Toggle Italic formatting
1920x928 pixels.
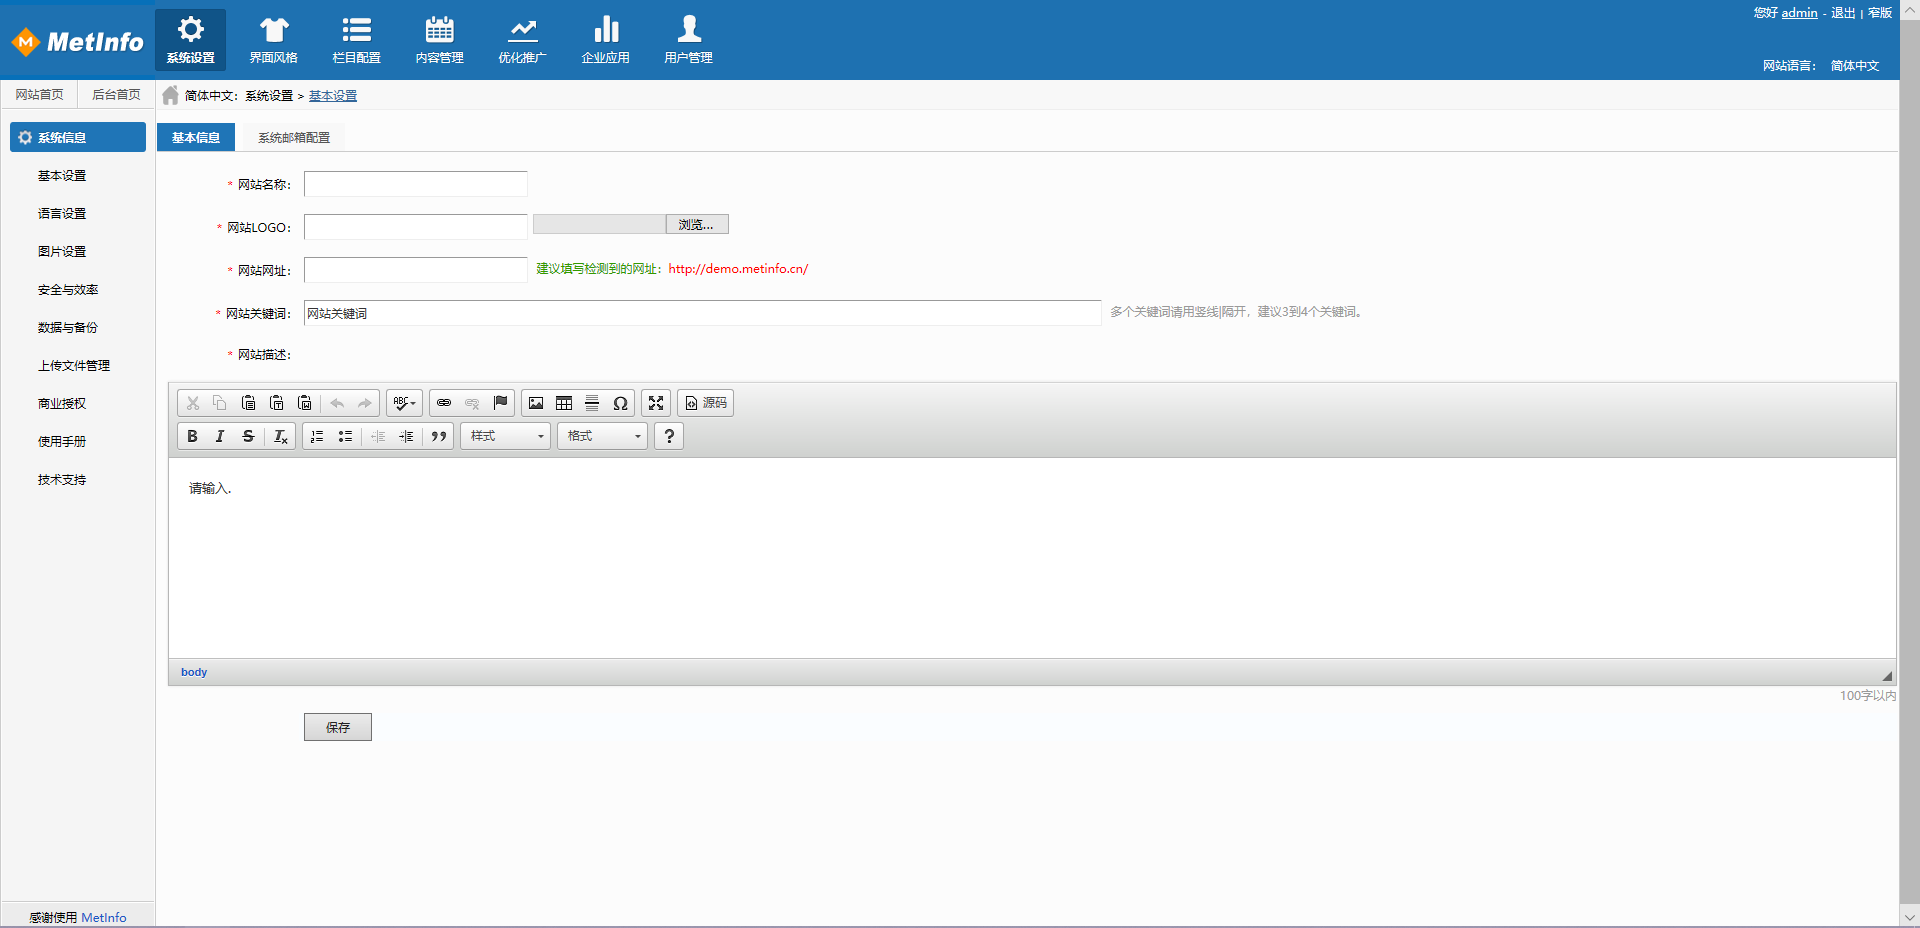pyautogui.click(x=220, y=436)
